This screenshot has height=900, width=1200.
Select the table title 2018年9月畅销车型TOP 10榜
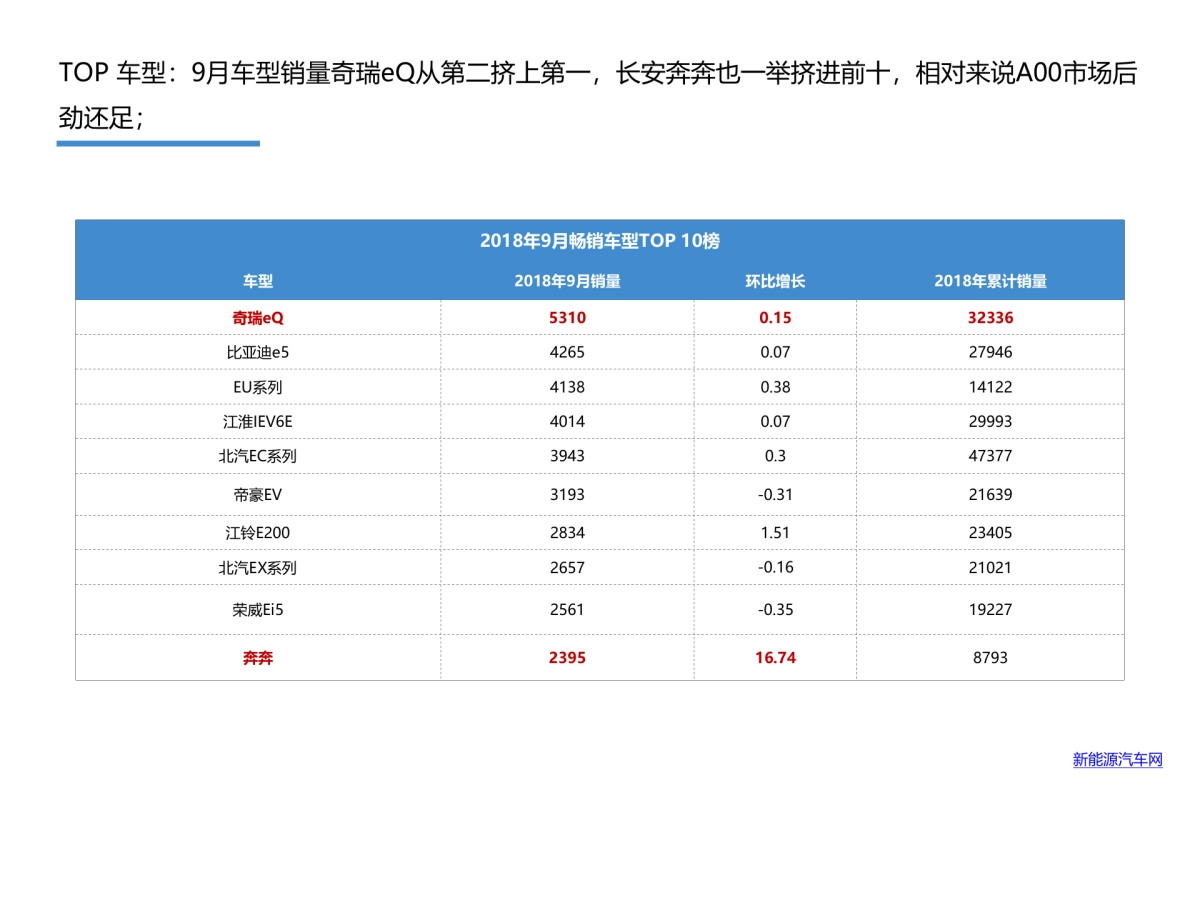[600, 240]
